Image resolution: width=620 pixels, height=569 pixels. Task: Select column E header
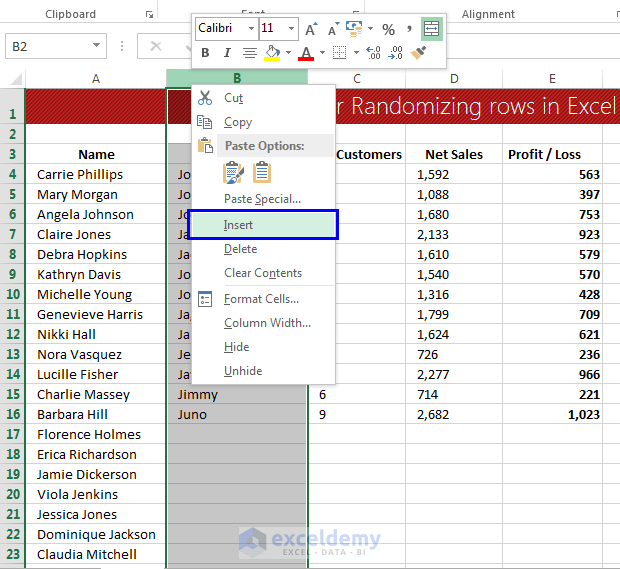pos(552,79)
